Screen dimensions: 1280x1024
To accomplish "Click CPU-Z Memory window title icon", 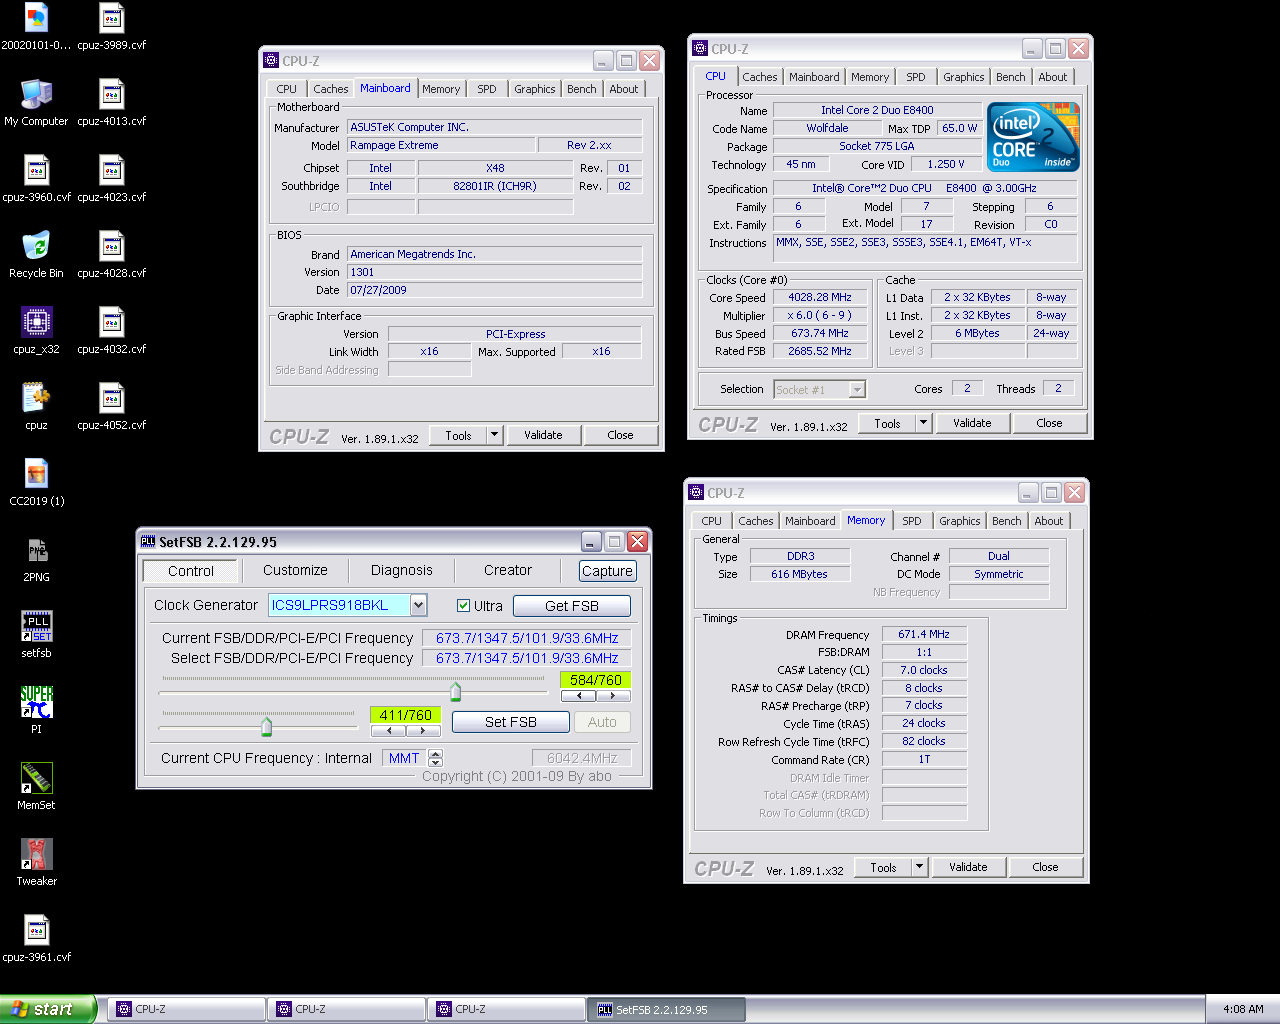I will (697, 492).
